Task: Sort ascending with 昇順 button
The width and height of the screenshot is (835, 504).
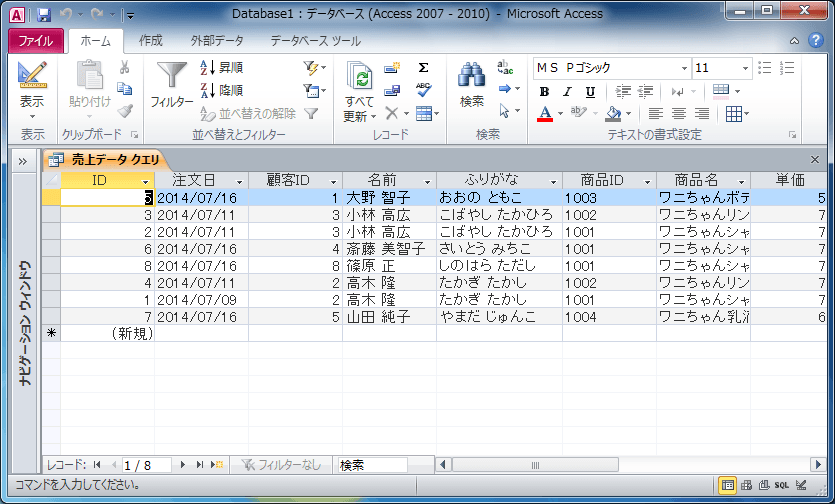Action: [x=222, y=68]
